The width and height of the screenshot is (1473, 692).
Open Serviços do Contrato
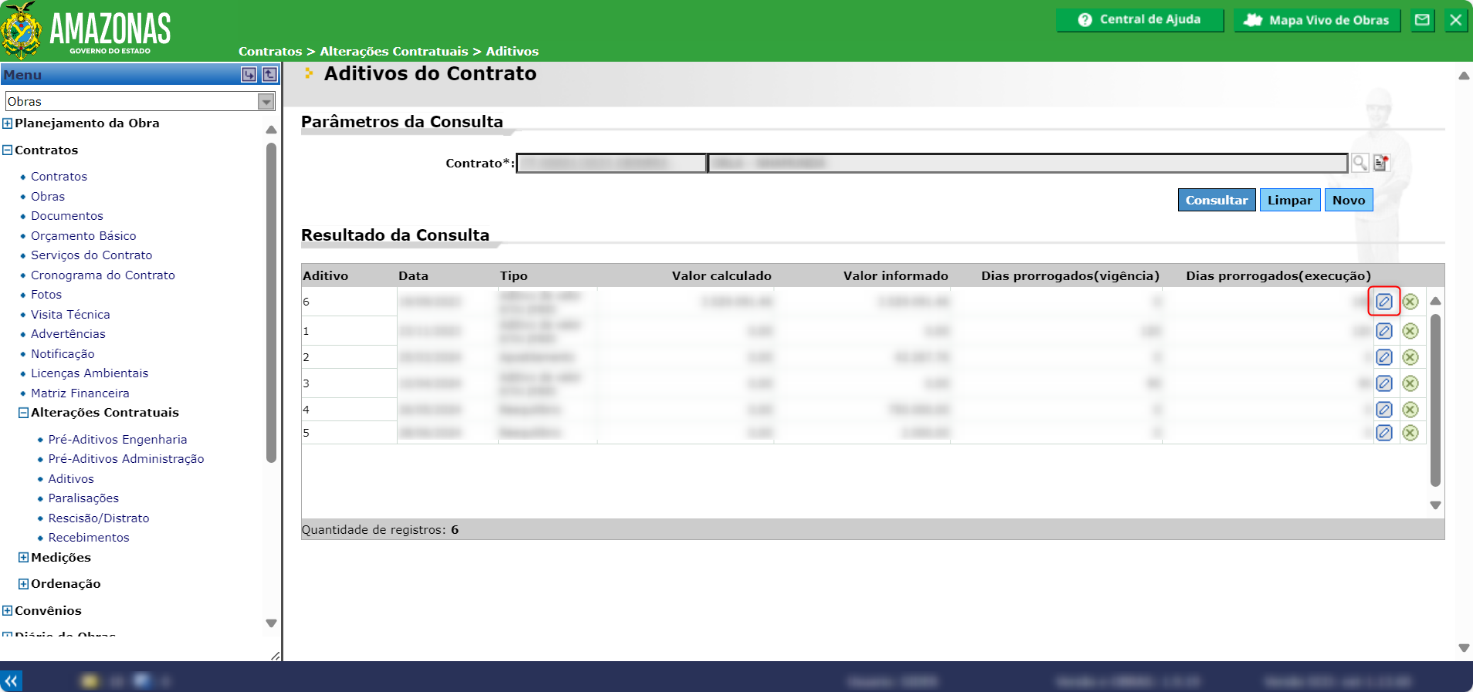tap(92, 255)
